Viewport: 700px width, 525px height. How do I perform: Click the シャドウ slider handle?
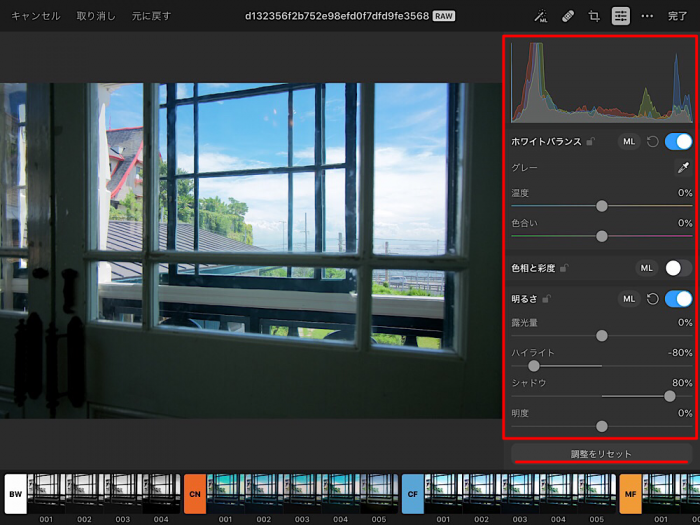pyautogui.click(x=670, y=396)
